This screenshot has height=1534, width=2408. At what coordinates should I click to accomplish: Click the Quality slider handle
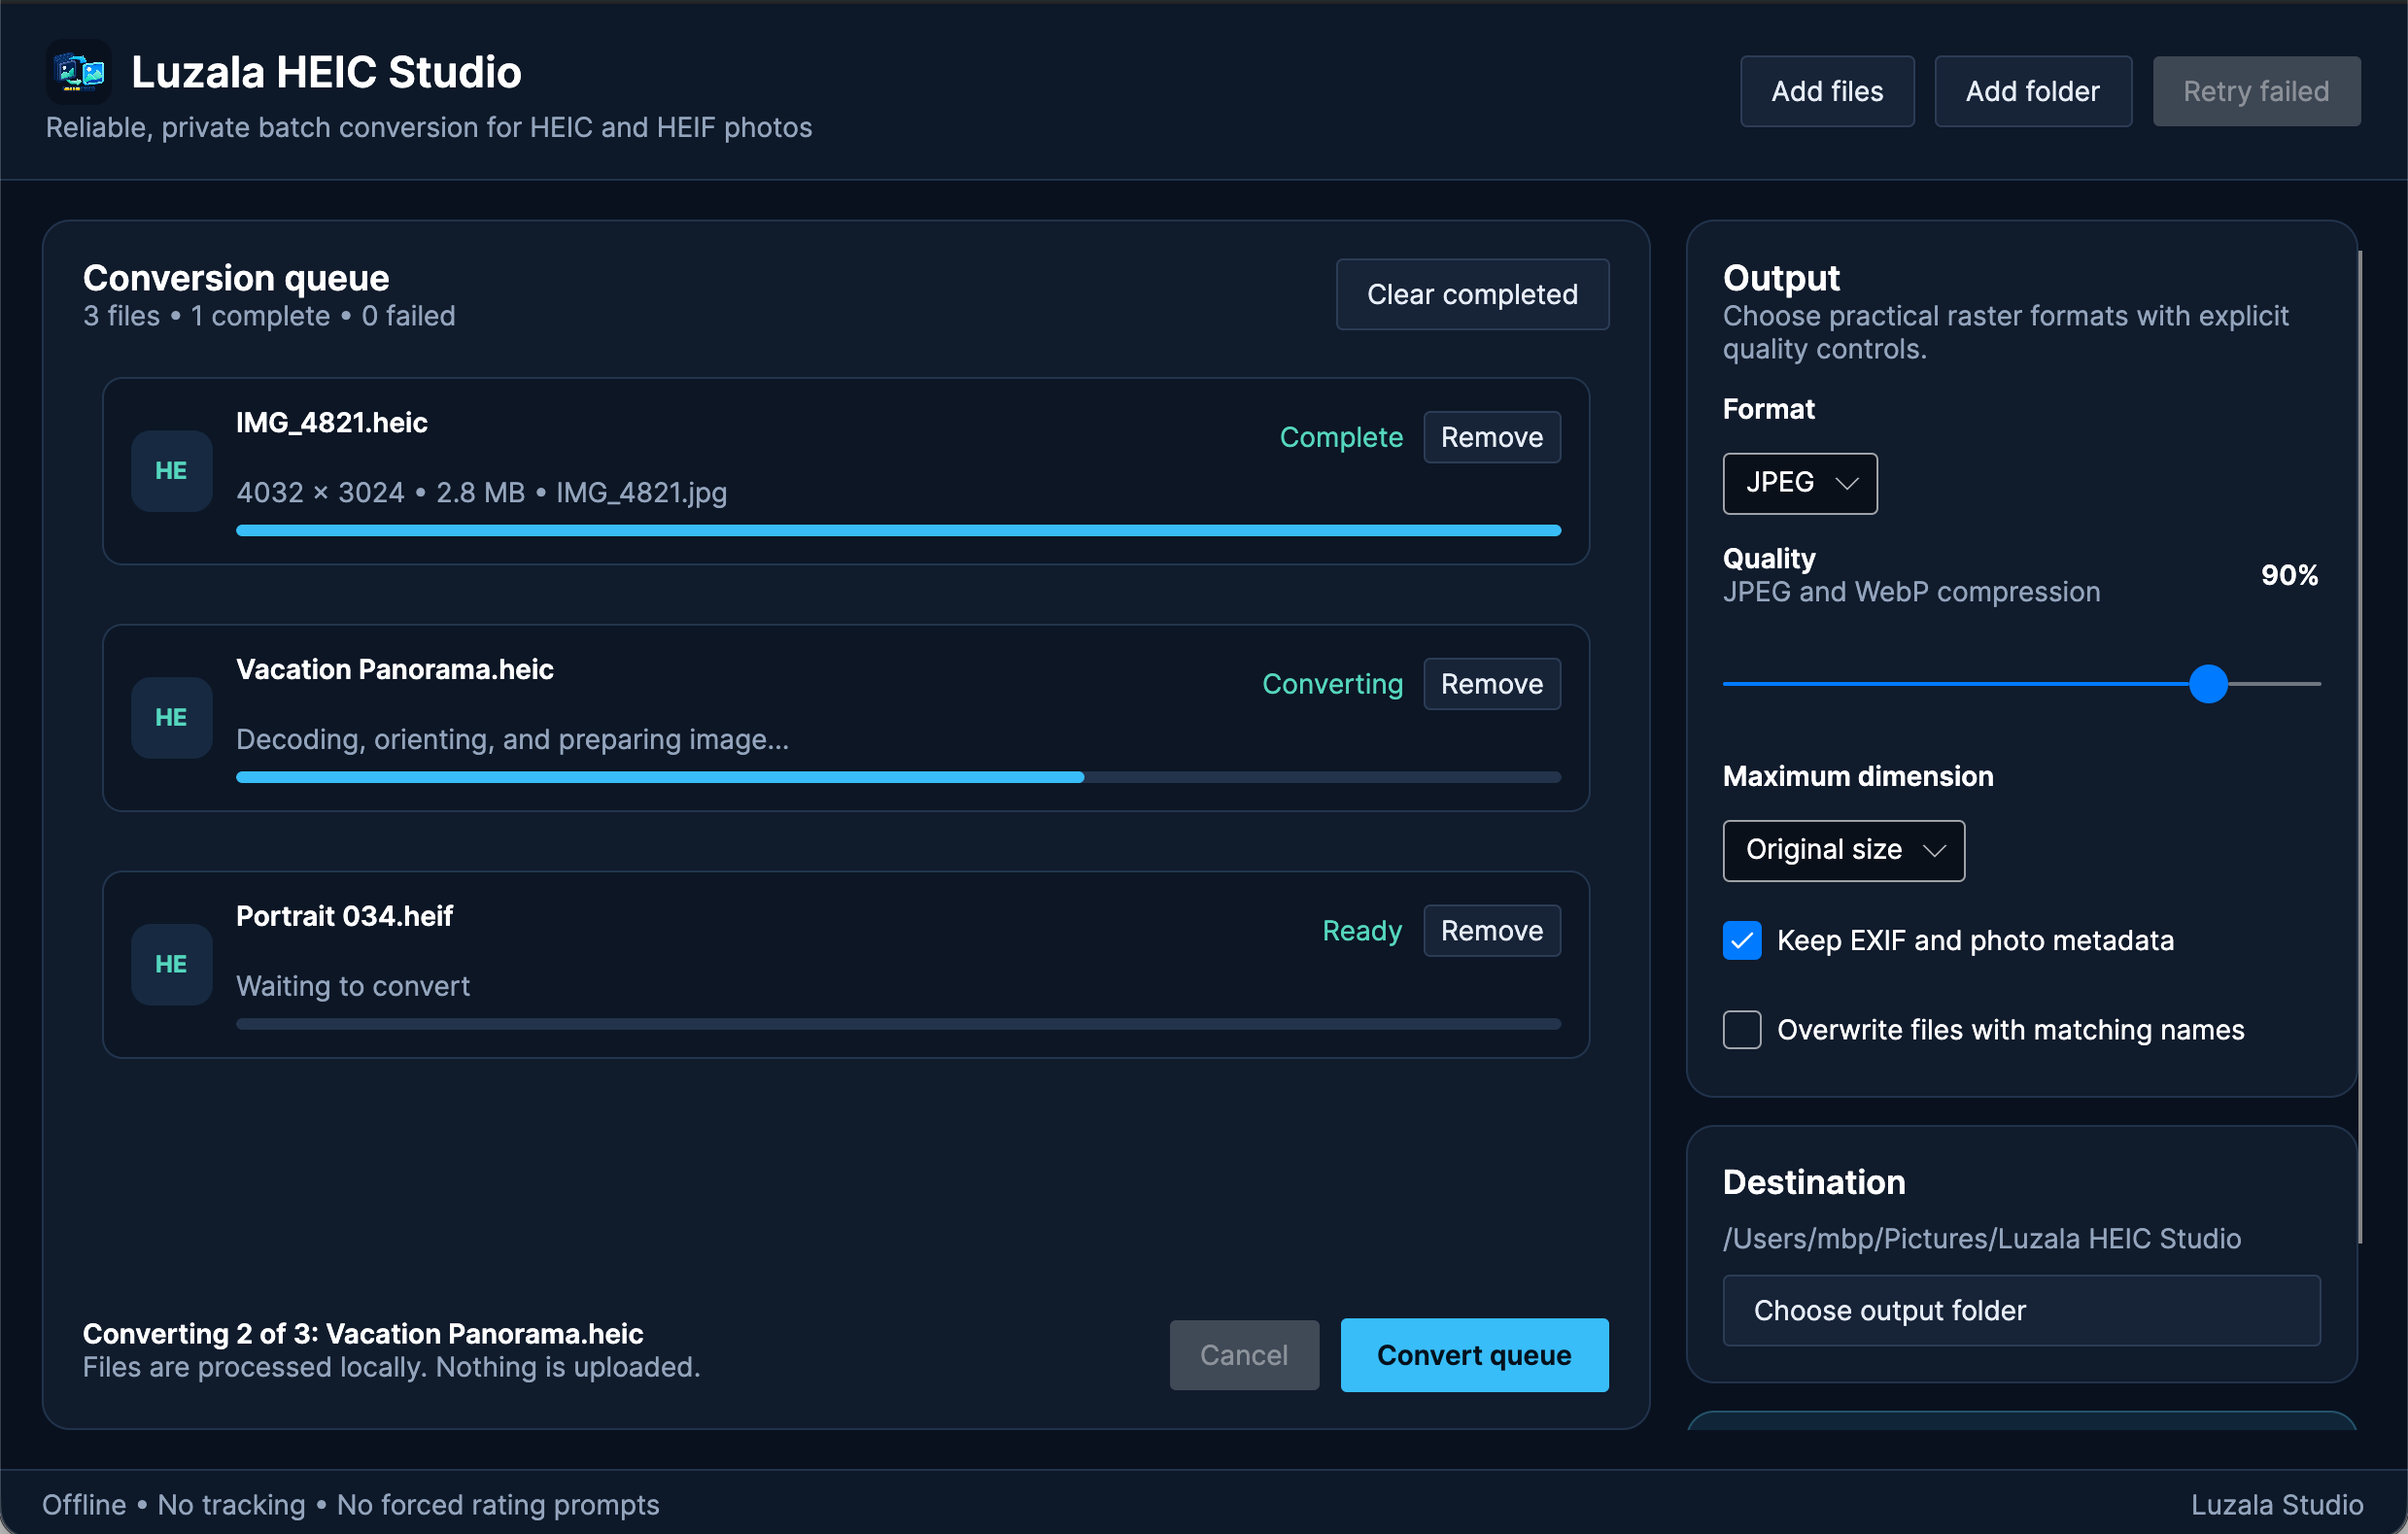pyautogui.click(x=2208, y=685)
